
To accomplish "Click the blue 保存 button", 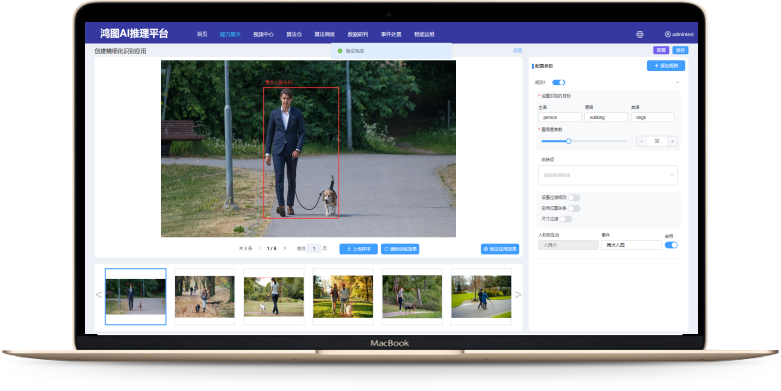I will (680, 50).
